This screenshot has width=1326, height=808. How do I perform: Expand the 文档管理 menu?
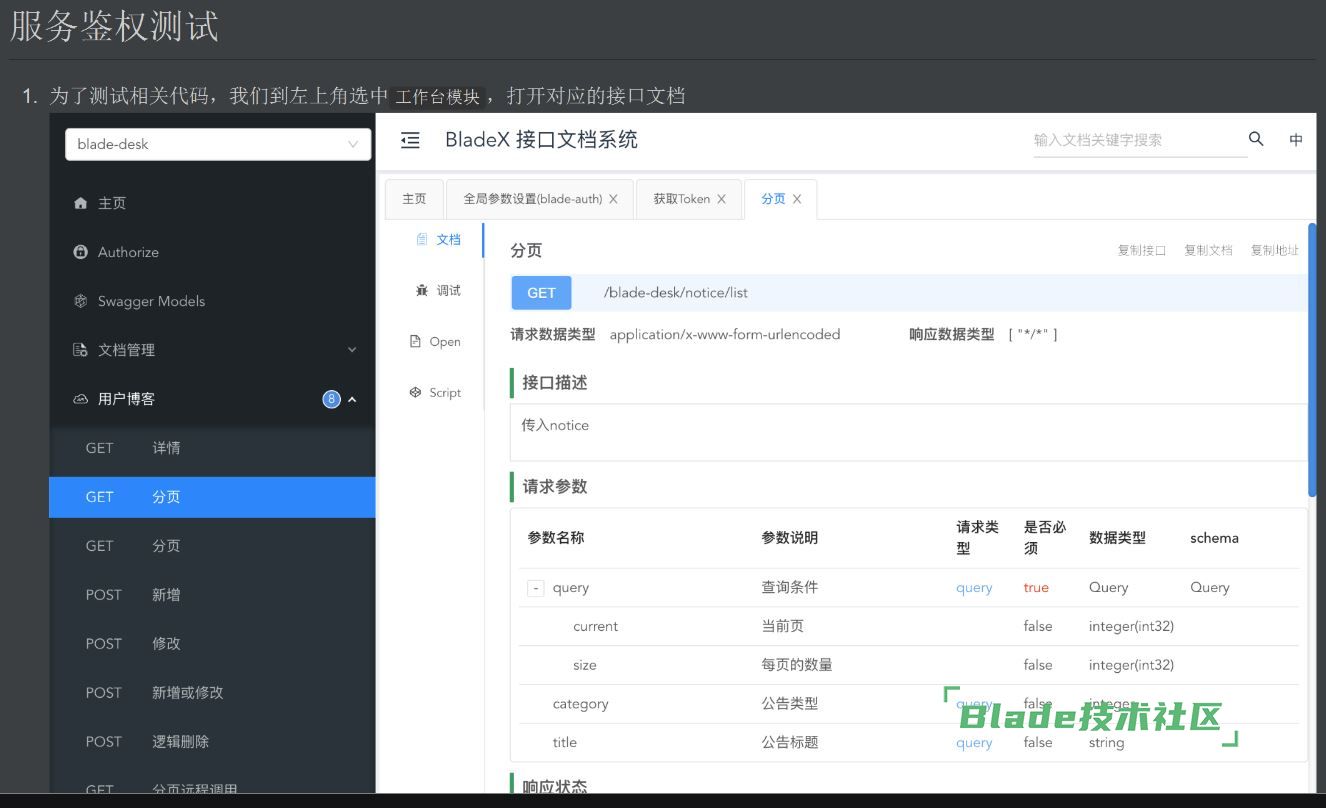pyautogui.click(x=212, y=350)
